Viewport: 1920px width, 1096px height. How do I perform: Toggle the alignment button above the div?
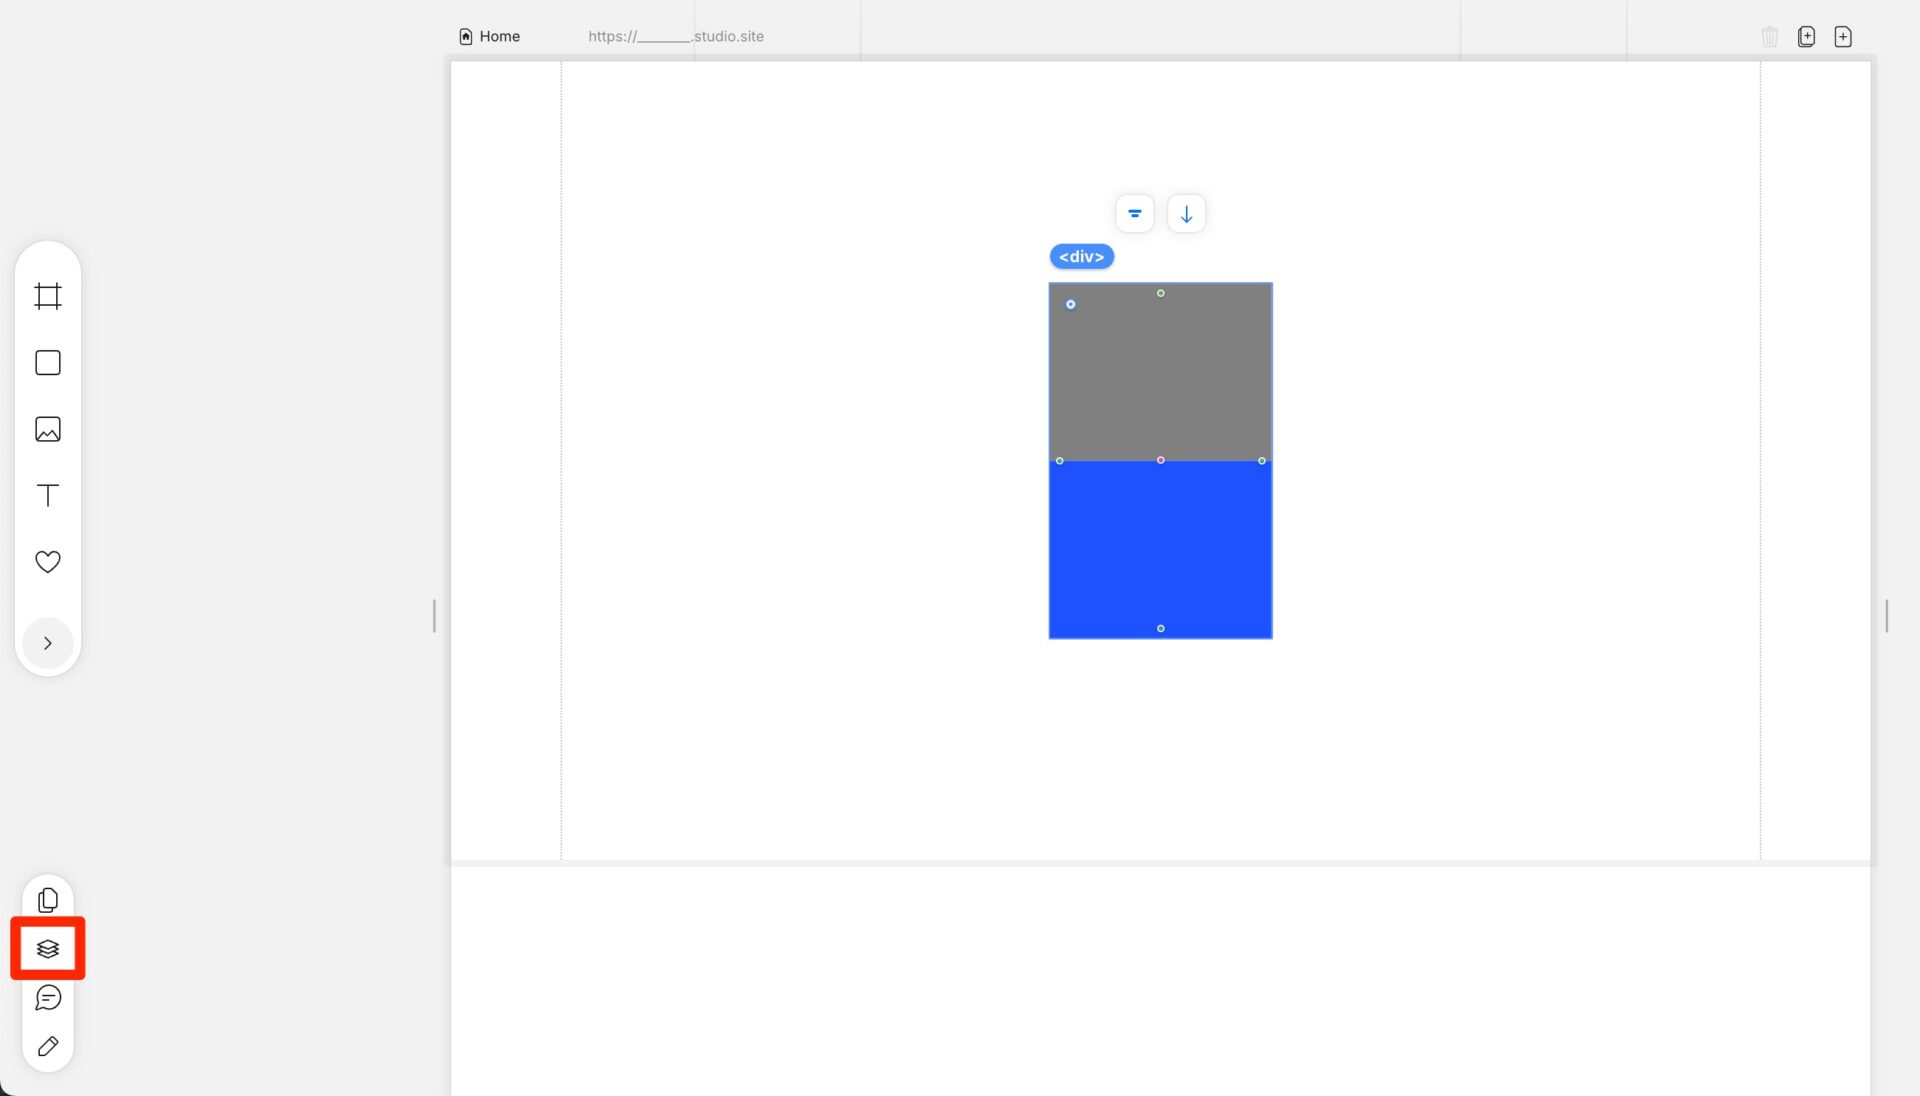[x=1134, y=214]
